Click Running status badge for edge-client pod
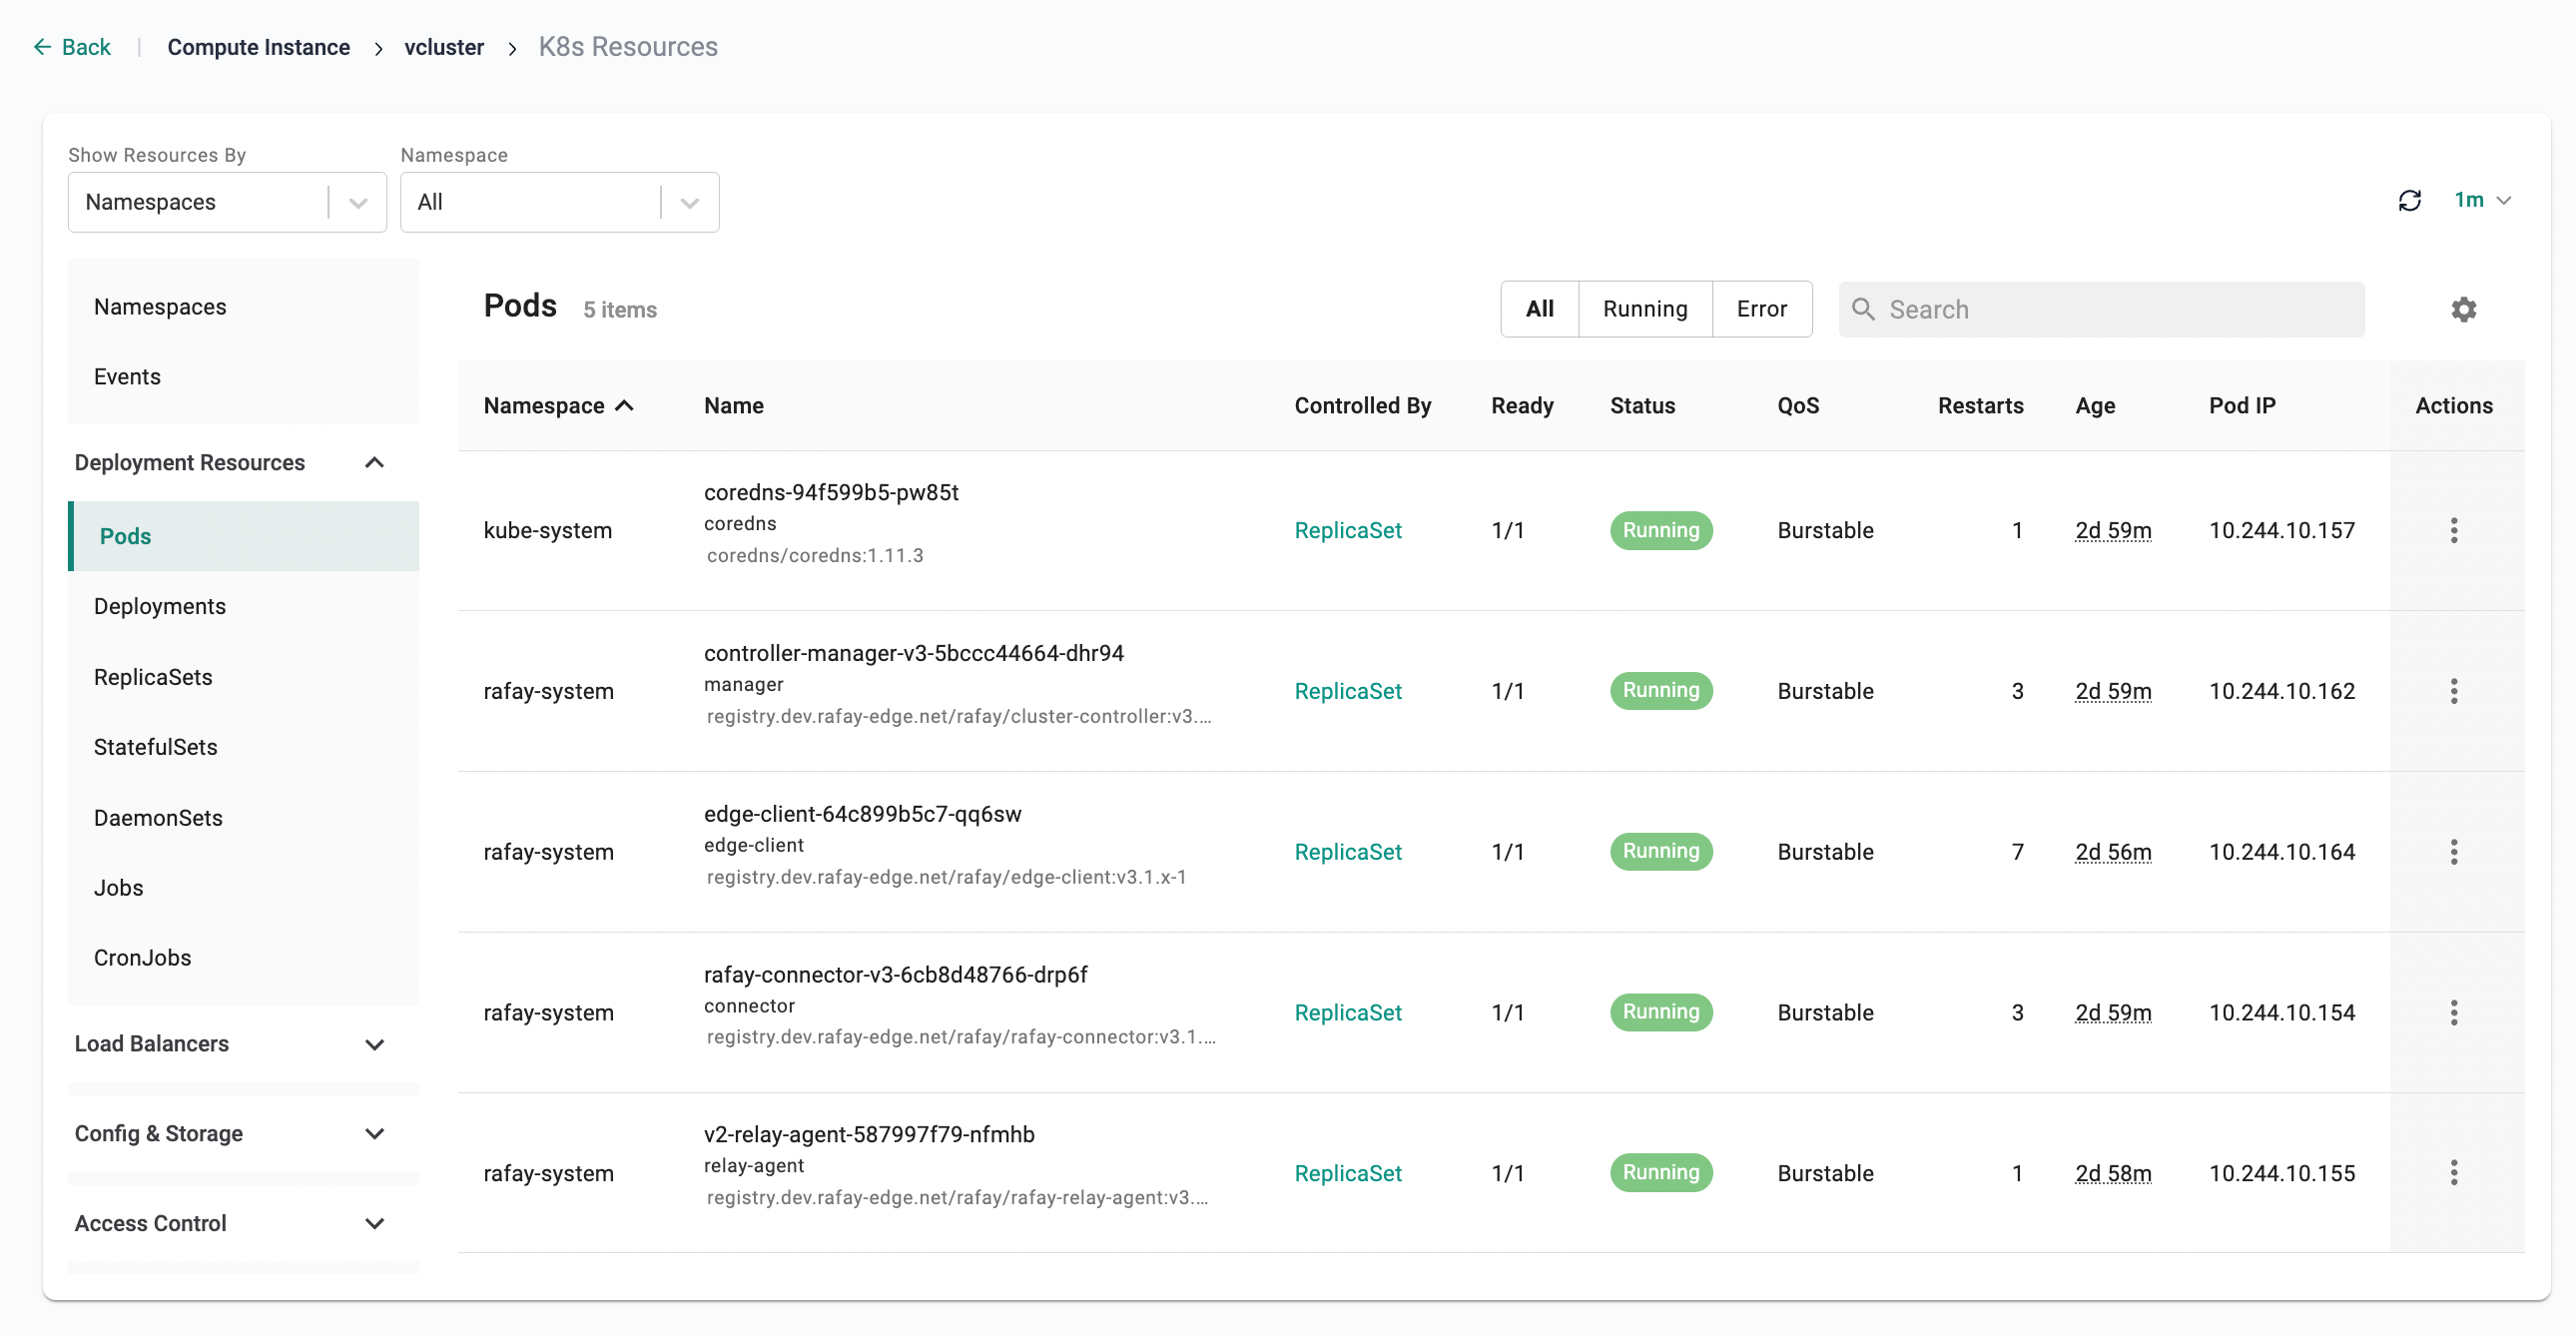Viewport: 2576px width, 1336px height. 1660,851
